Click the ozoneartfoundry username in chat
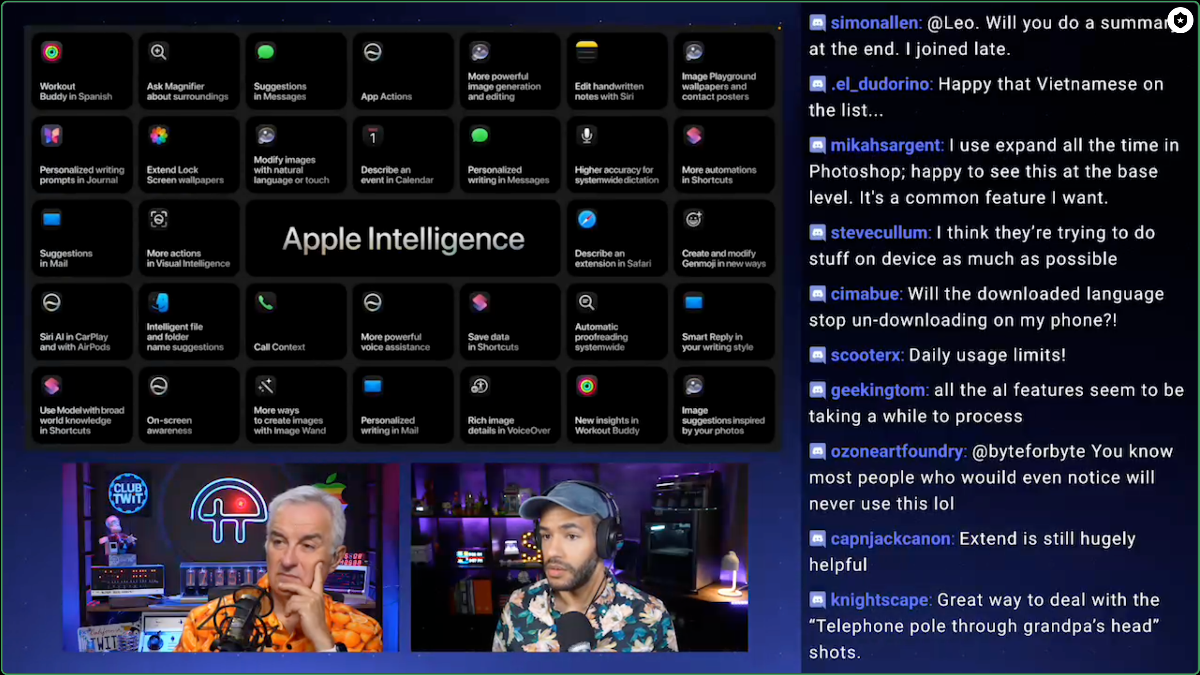The height and width of the screenshot is (675, 1200). 897,451
